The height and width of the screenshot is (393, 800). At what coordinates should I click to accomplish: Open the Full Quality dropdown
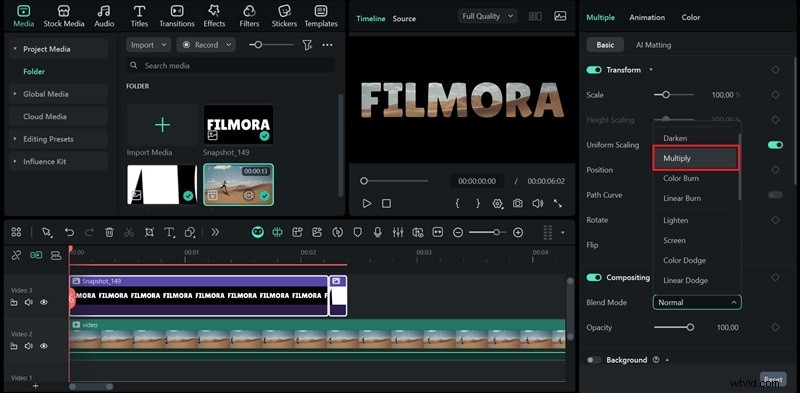[x=488, y=16]
